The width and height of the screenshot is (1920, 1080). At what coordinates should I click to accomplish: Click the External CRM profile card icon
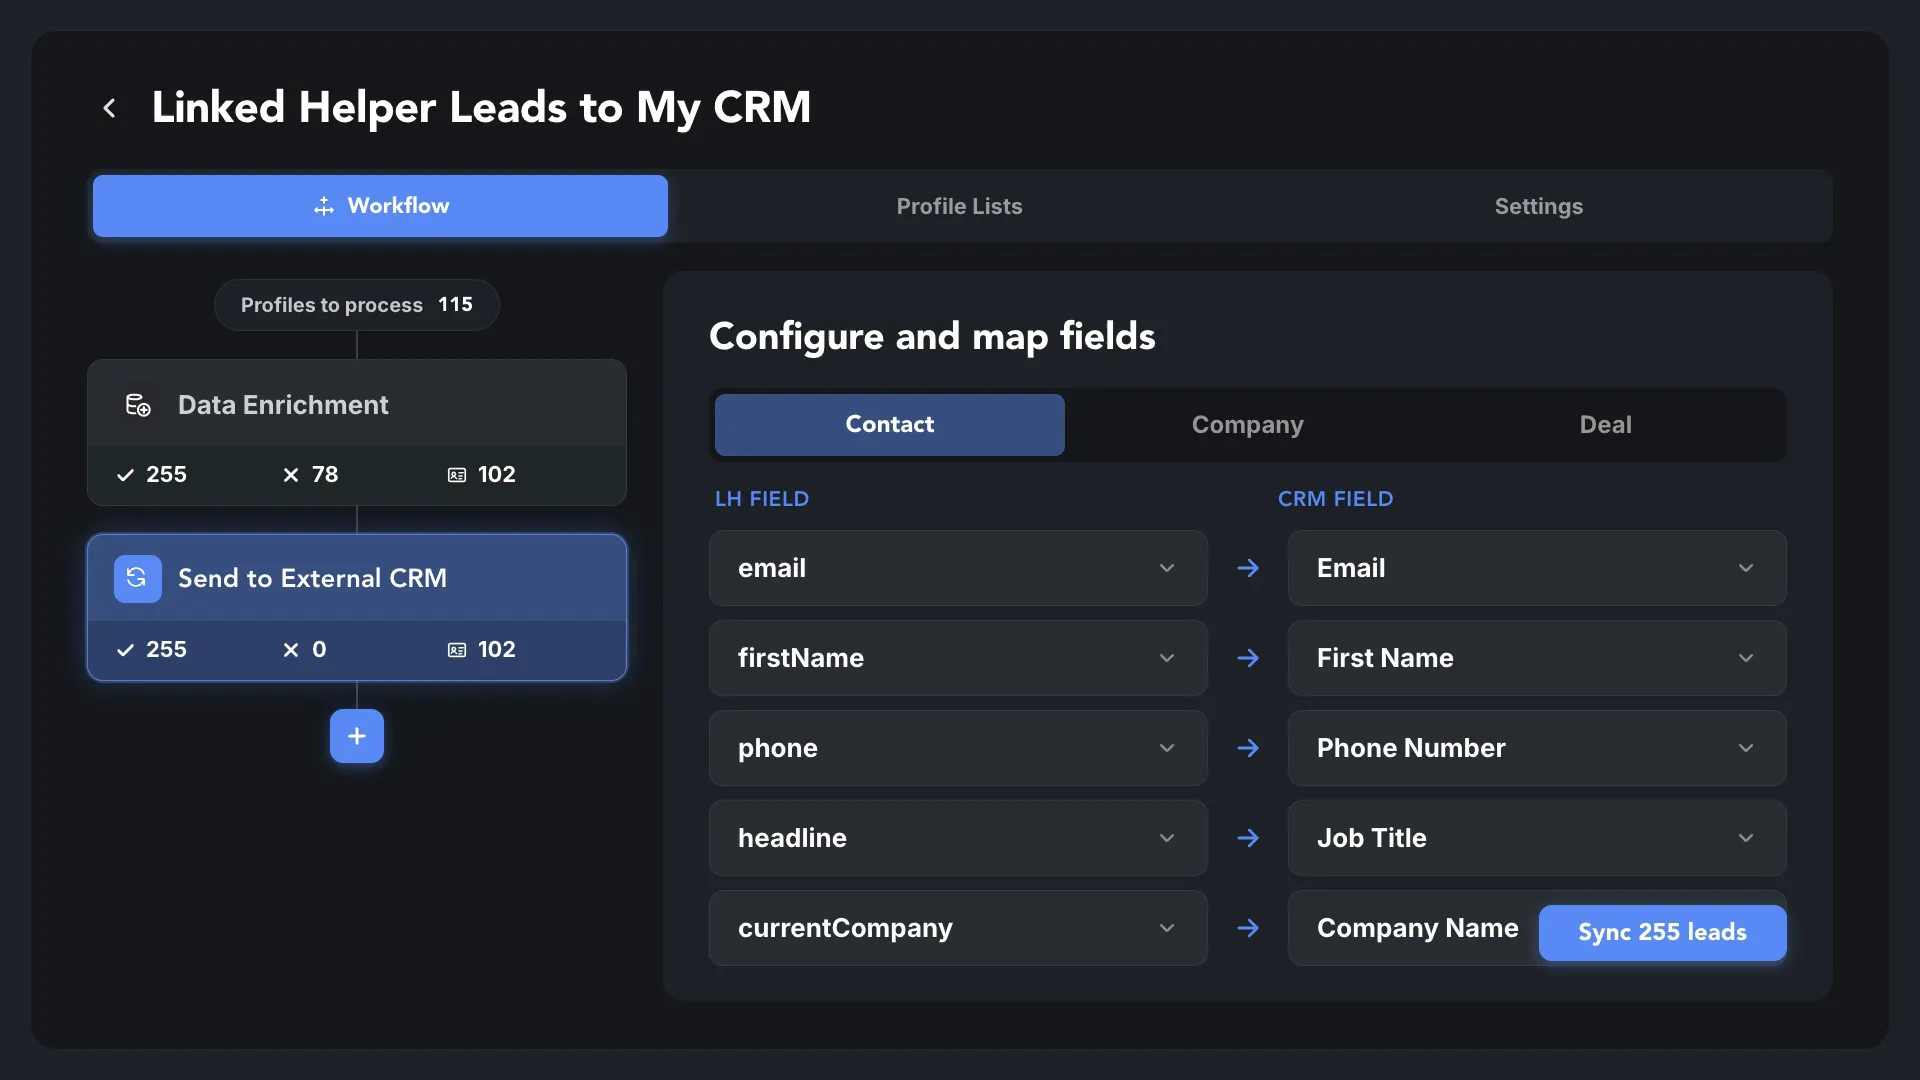(x=457, y=650)
